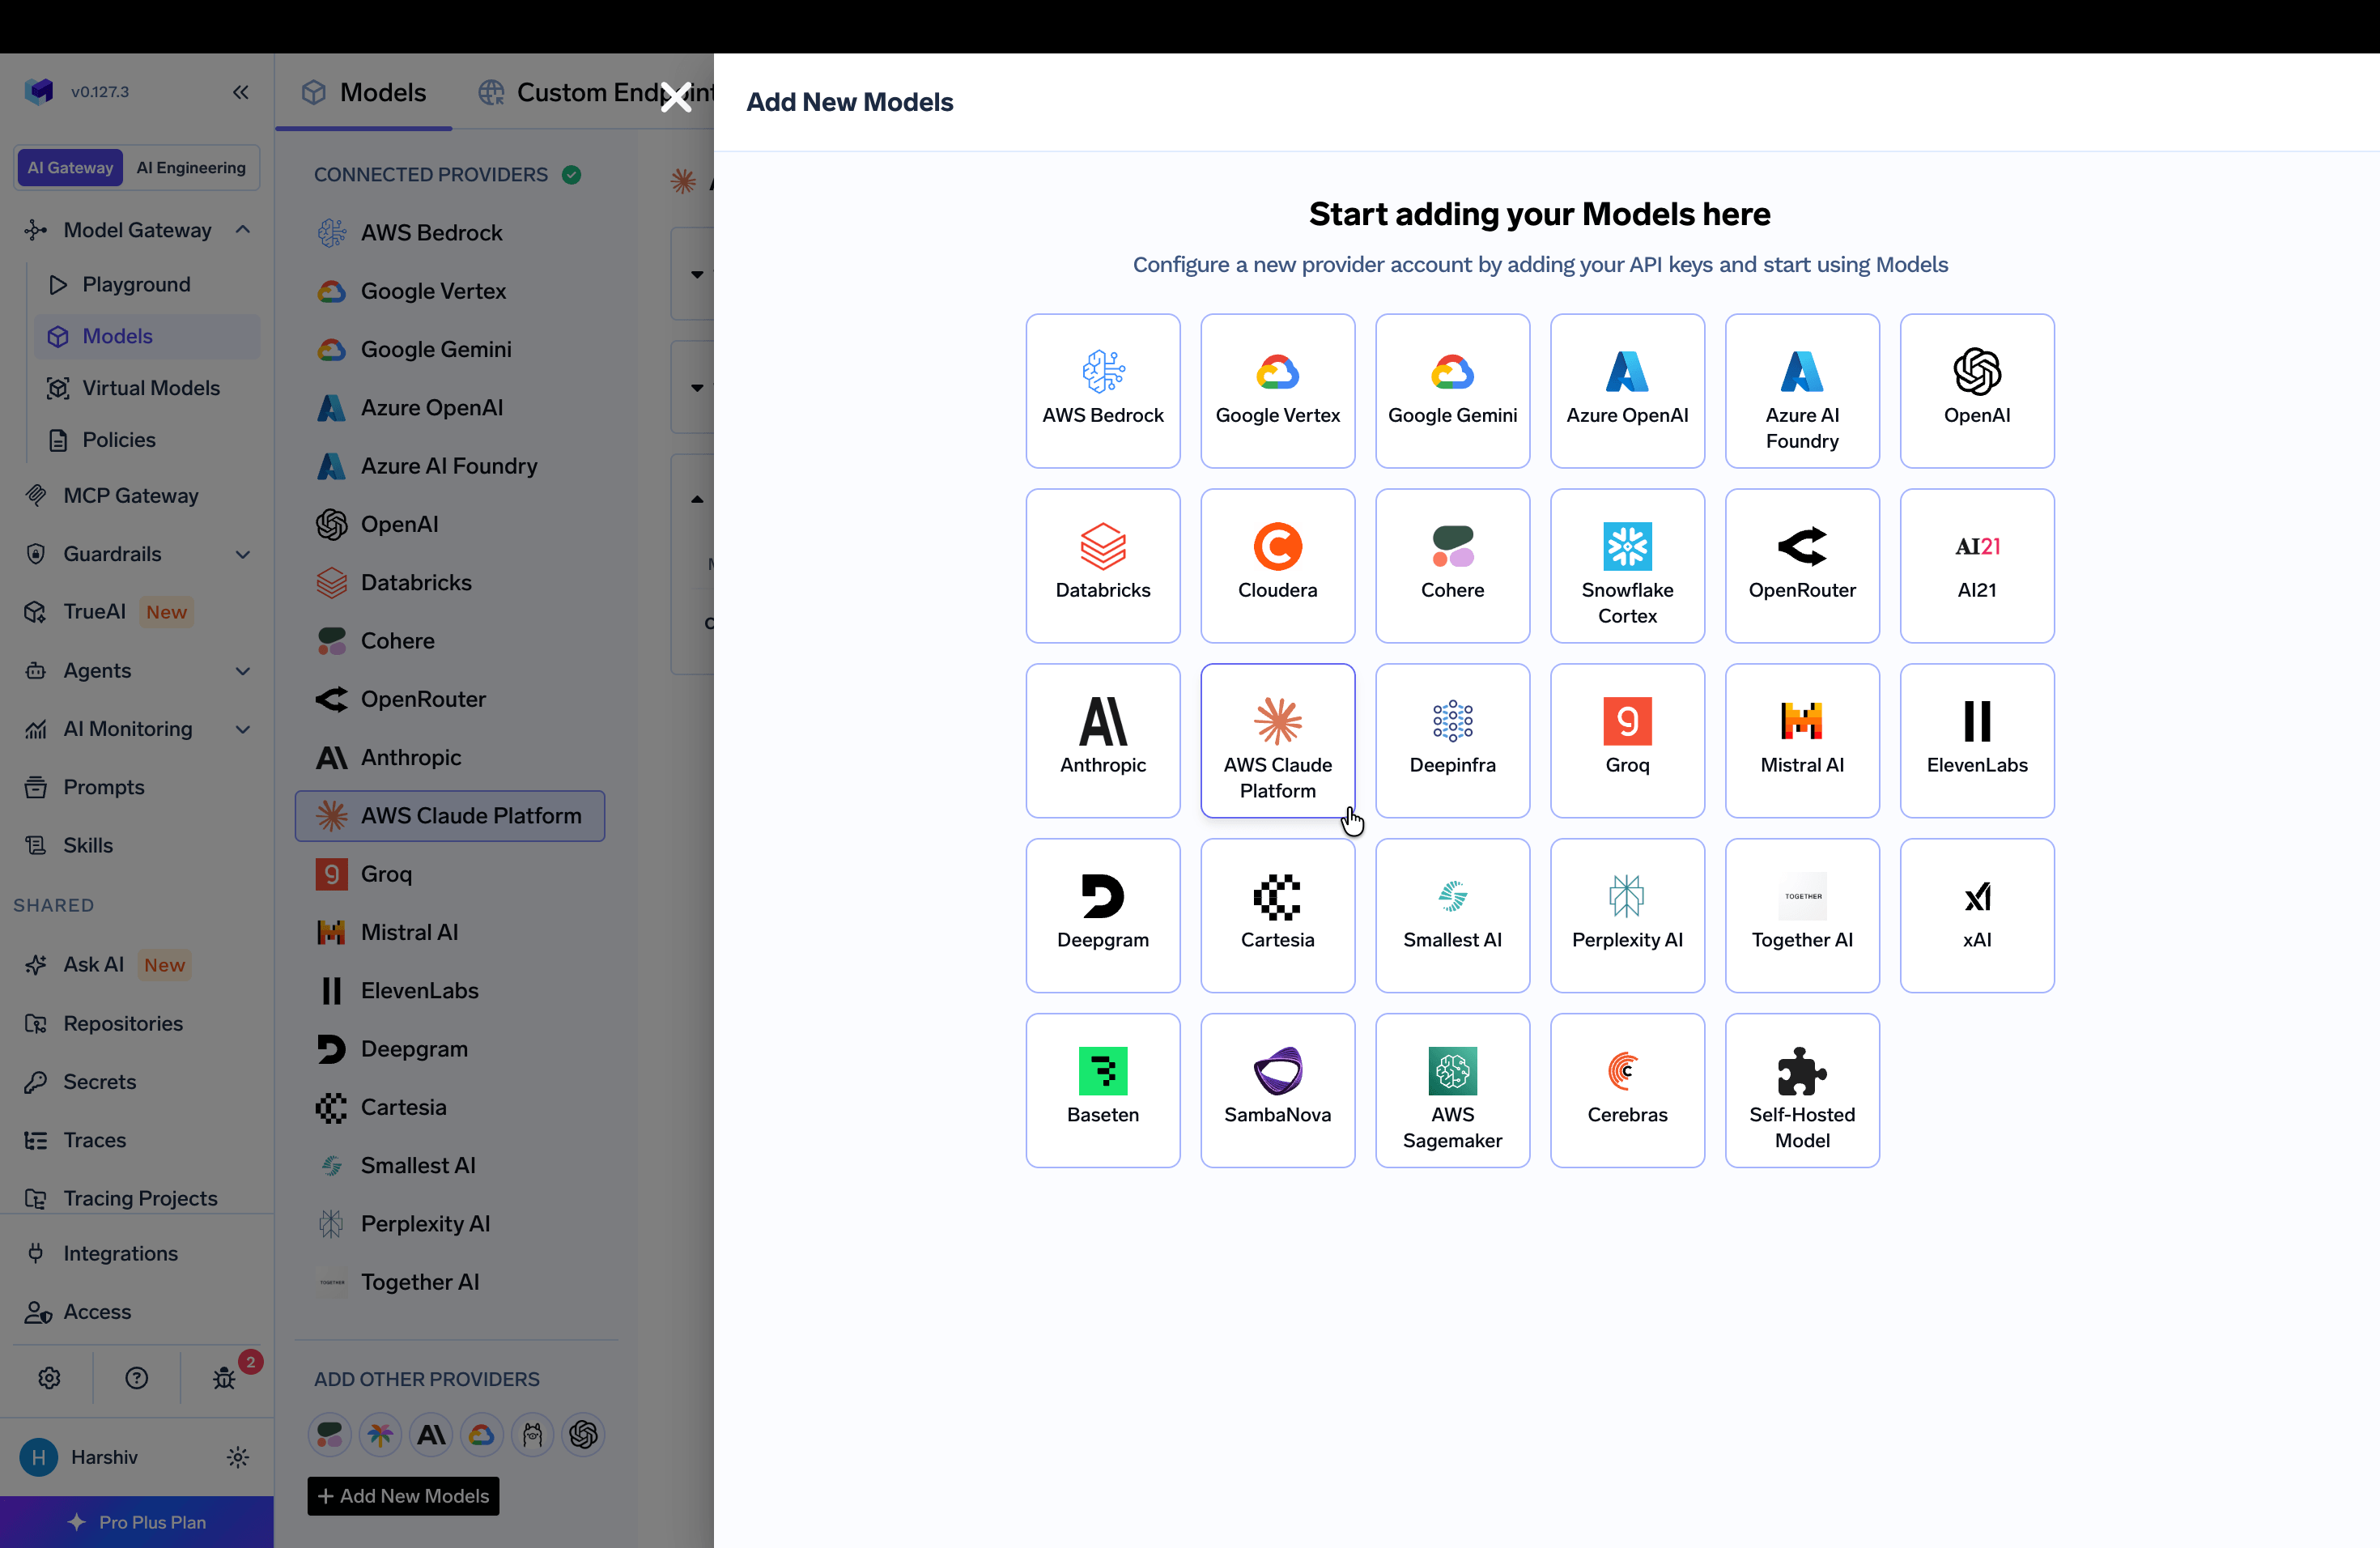Choose the Self-Hosted Model card
Viewport: 2380px width, 1548px height.
pos(1802,1091)
